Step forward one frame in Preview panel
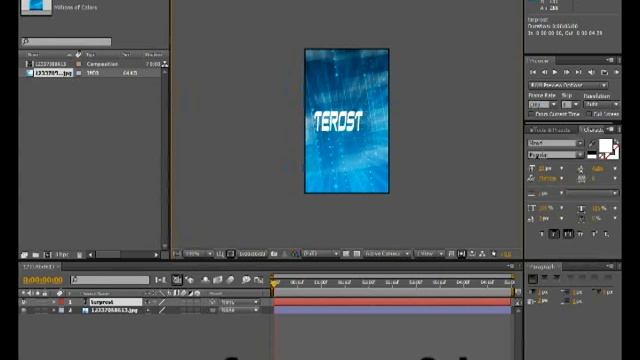The height and width of the screenshot is (360, 640). click(x=567, y=72)
